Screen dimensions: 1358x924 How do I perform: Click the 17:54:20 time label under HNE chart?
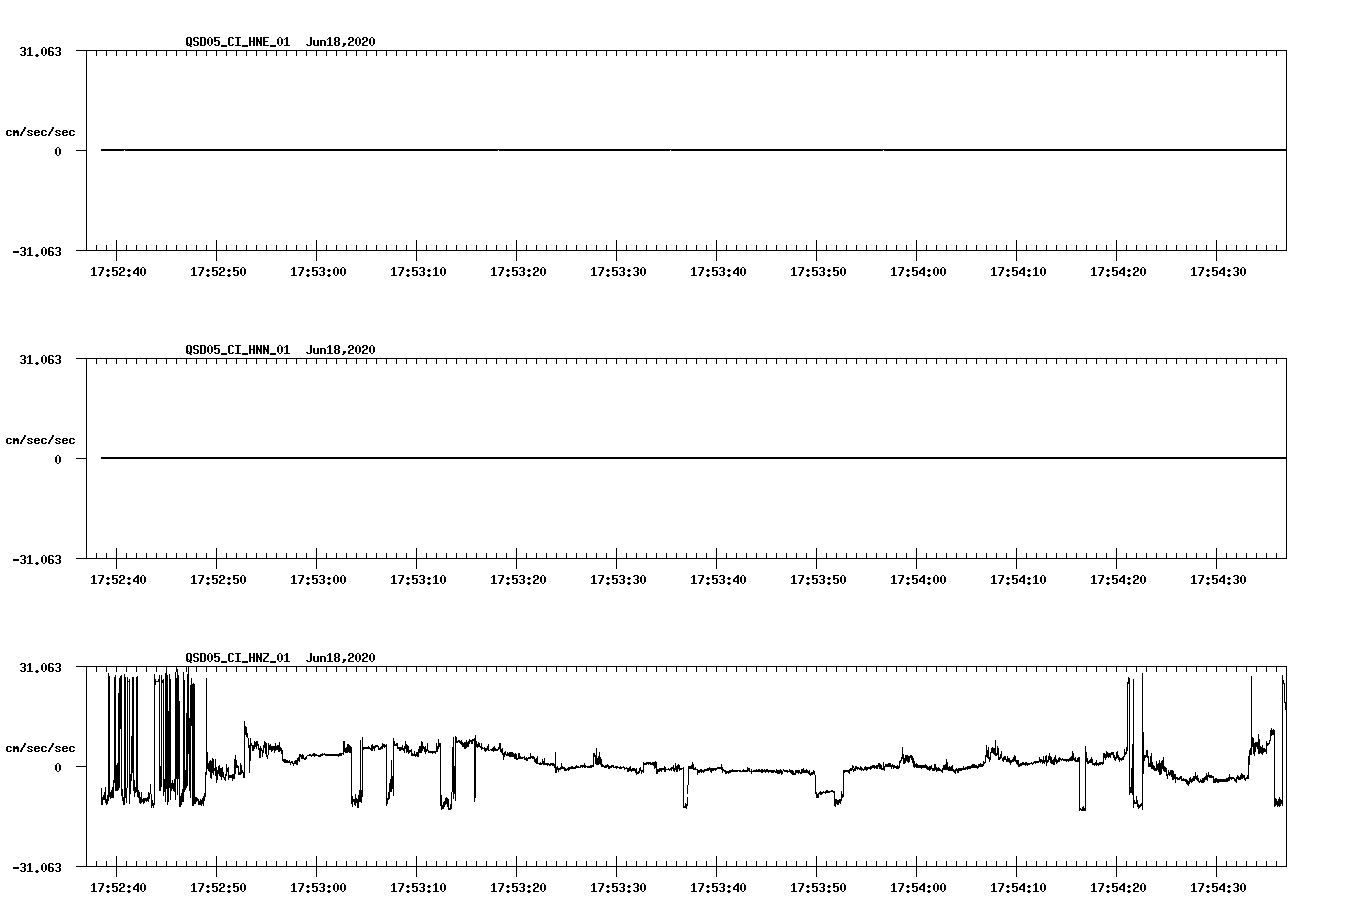click(x=1118, y=272)
